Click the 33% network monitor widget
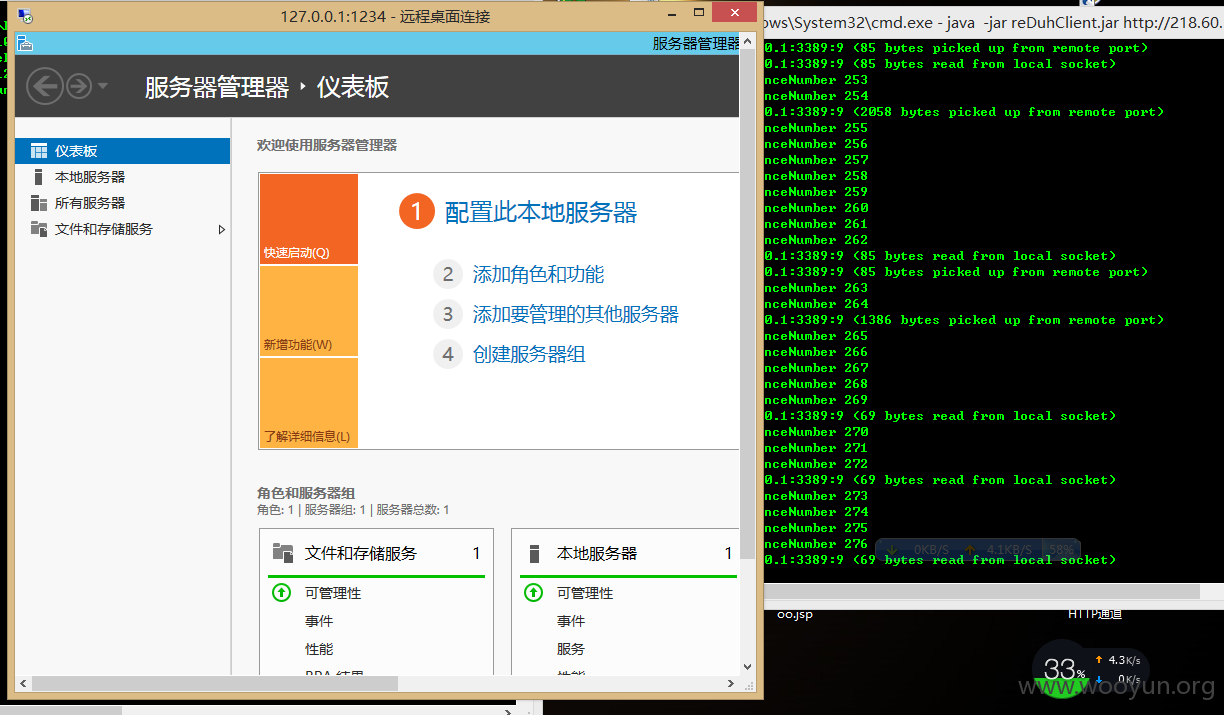This screenshot has width=1224, height=715. 1064,669
